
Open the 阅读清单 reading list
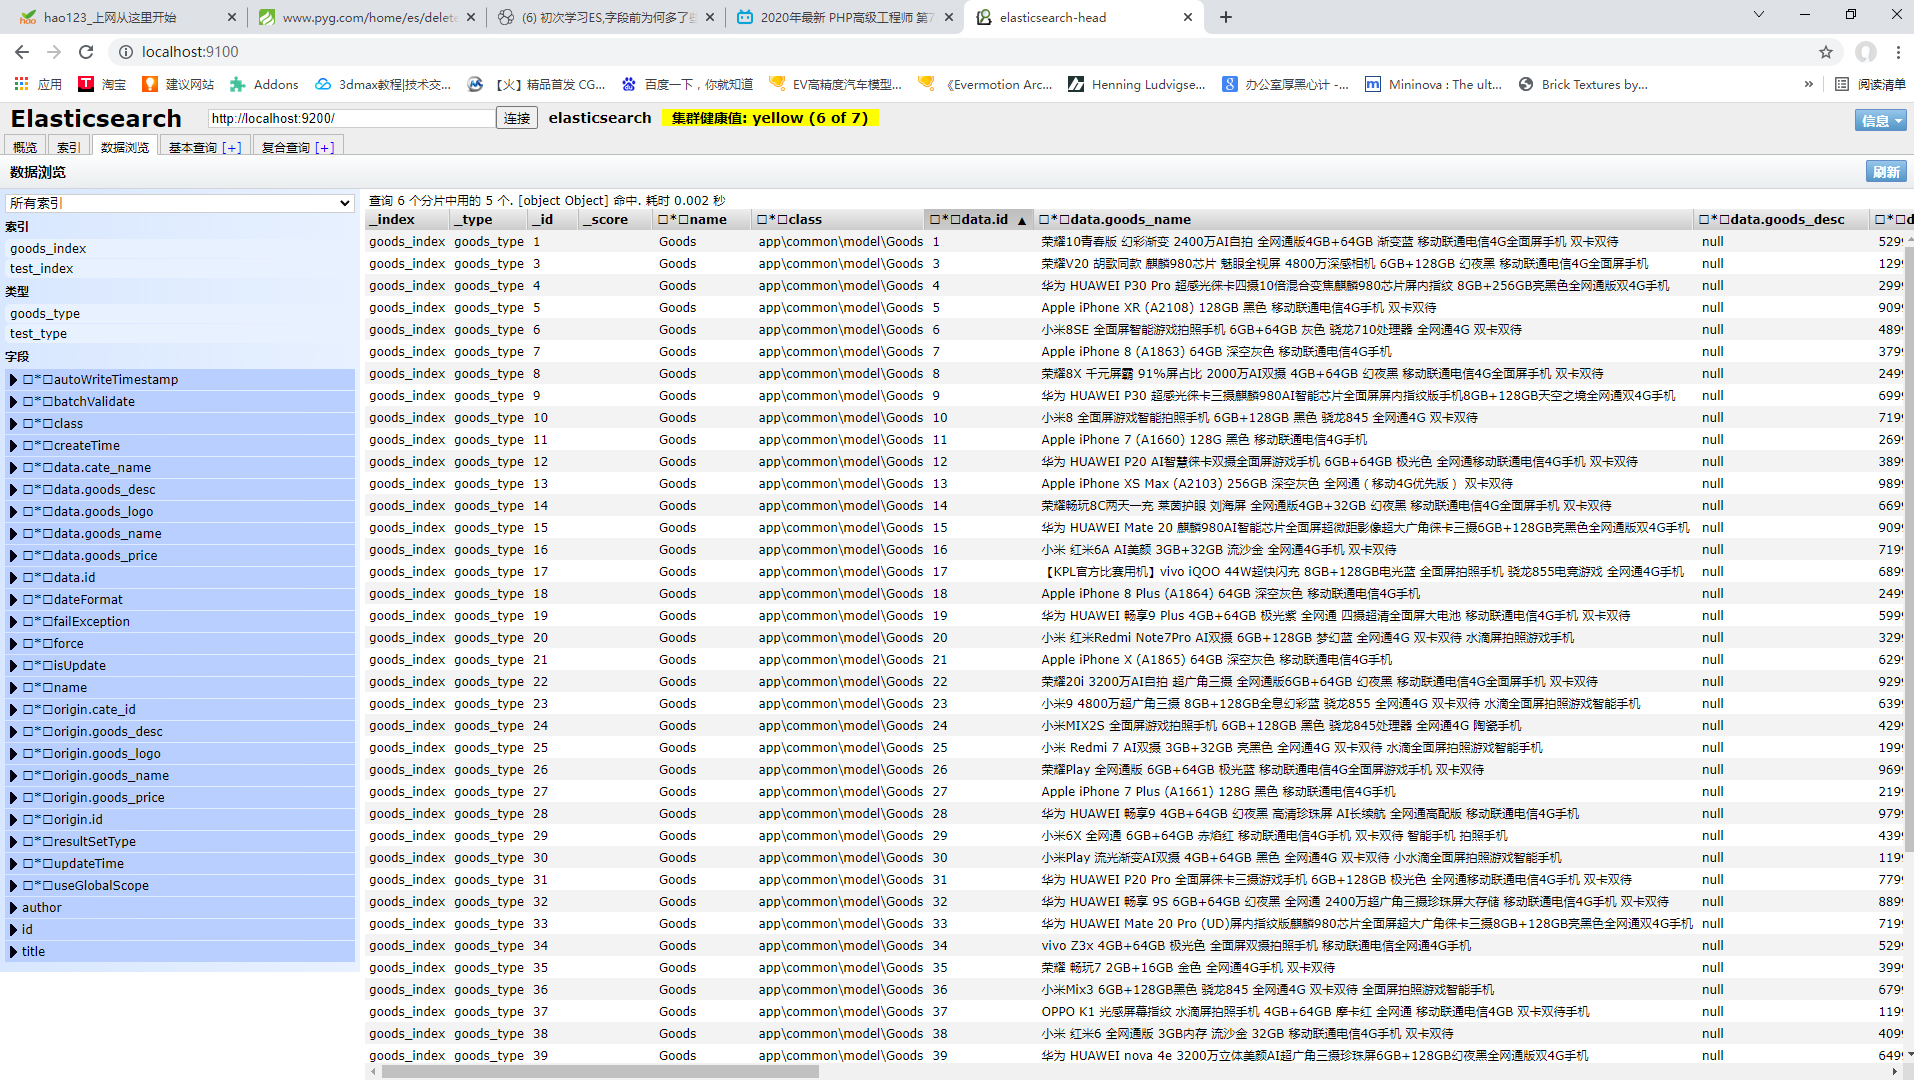click(1870, 84)
